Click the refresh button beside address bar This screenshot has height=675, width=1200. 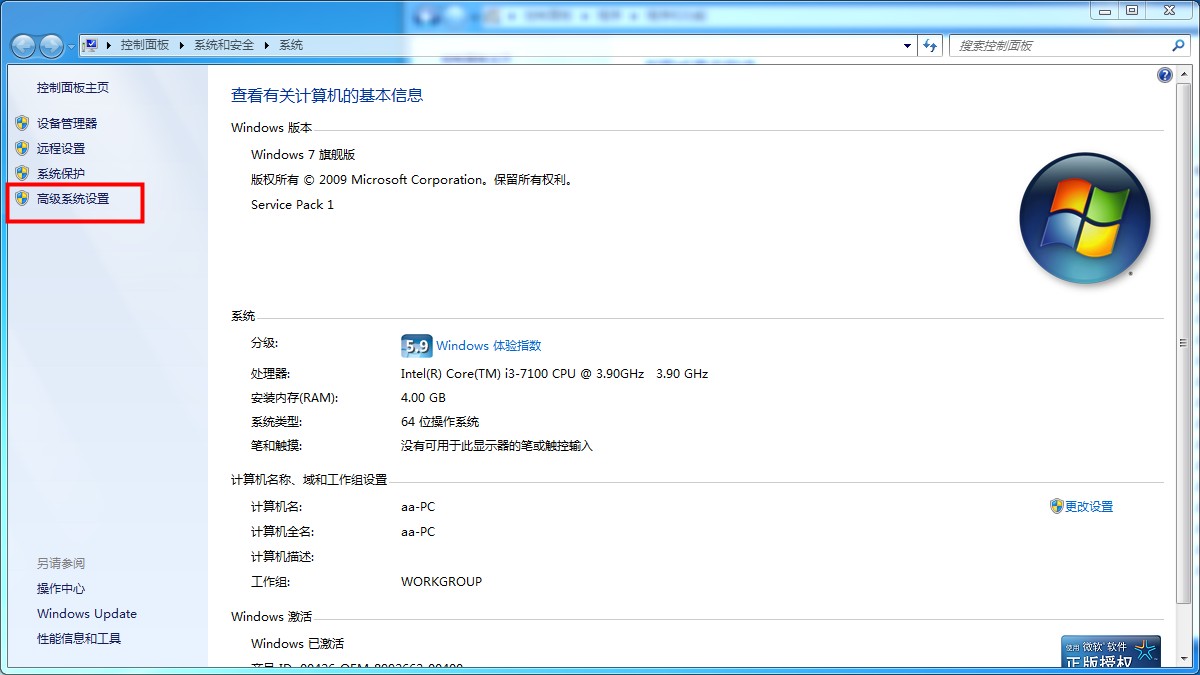tap(931, 46)
